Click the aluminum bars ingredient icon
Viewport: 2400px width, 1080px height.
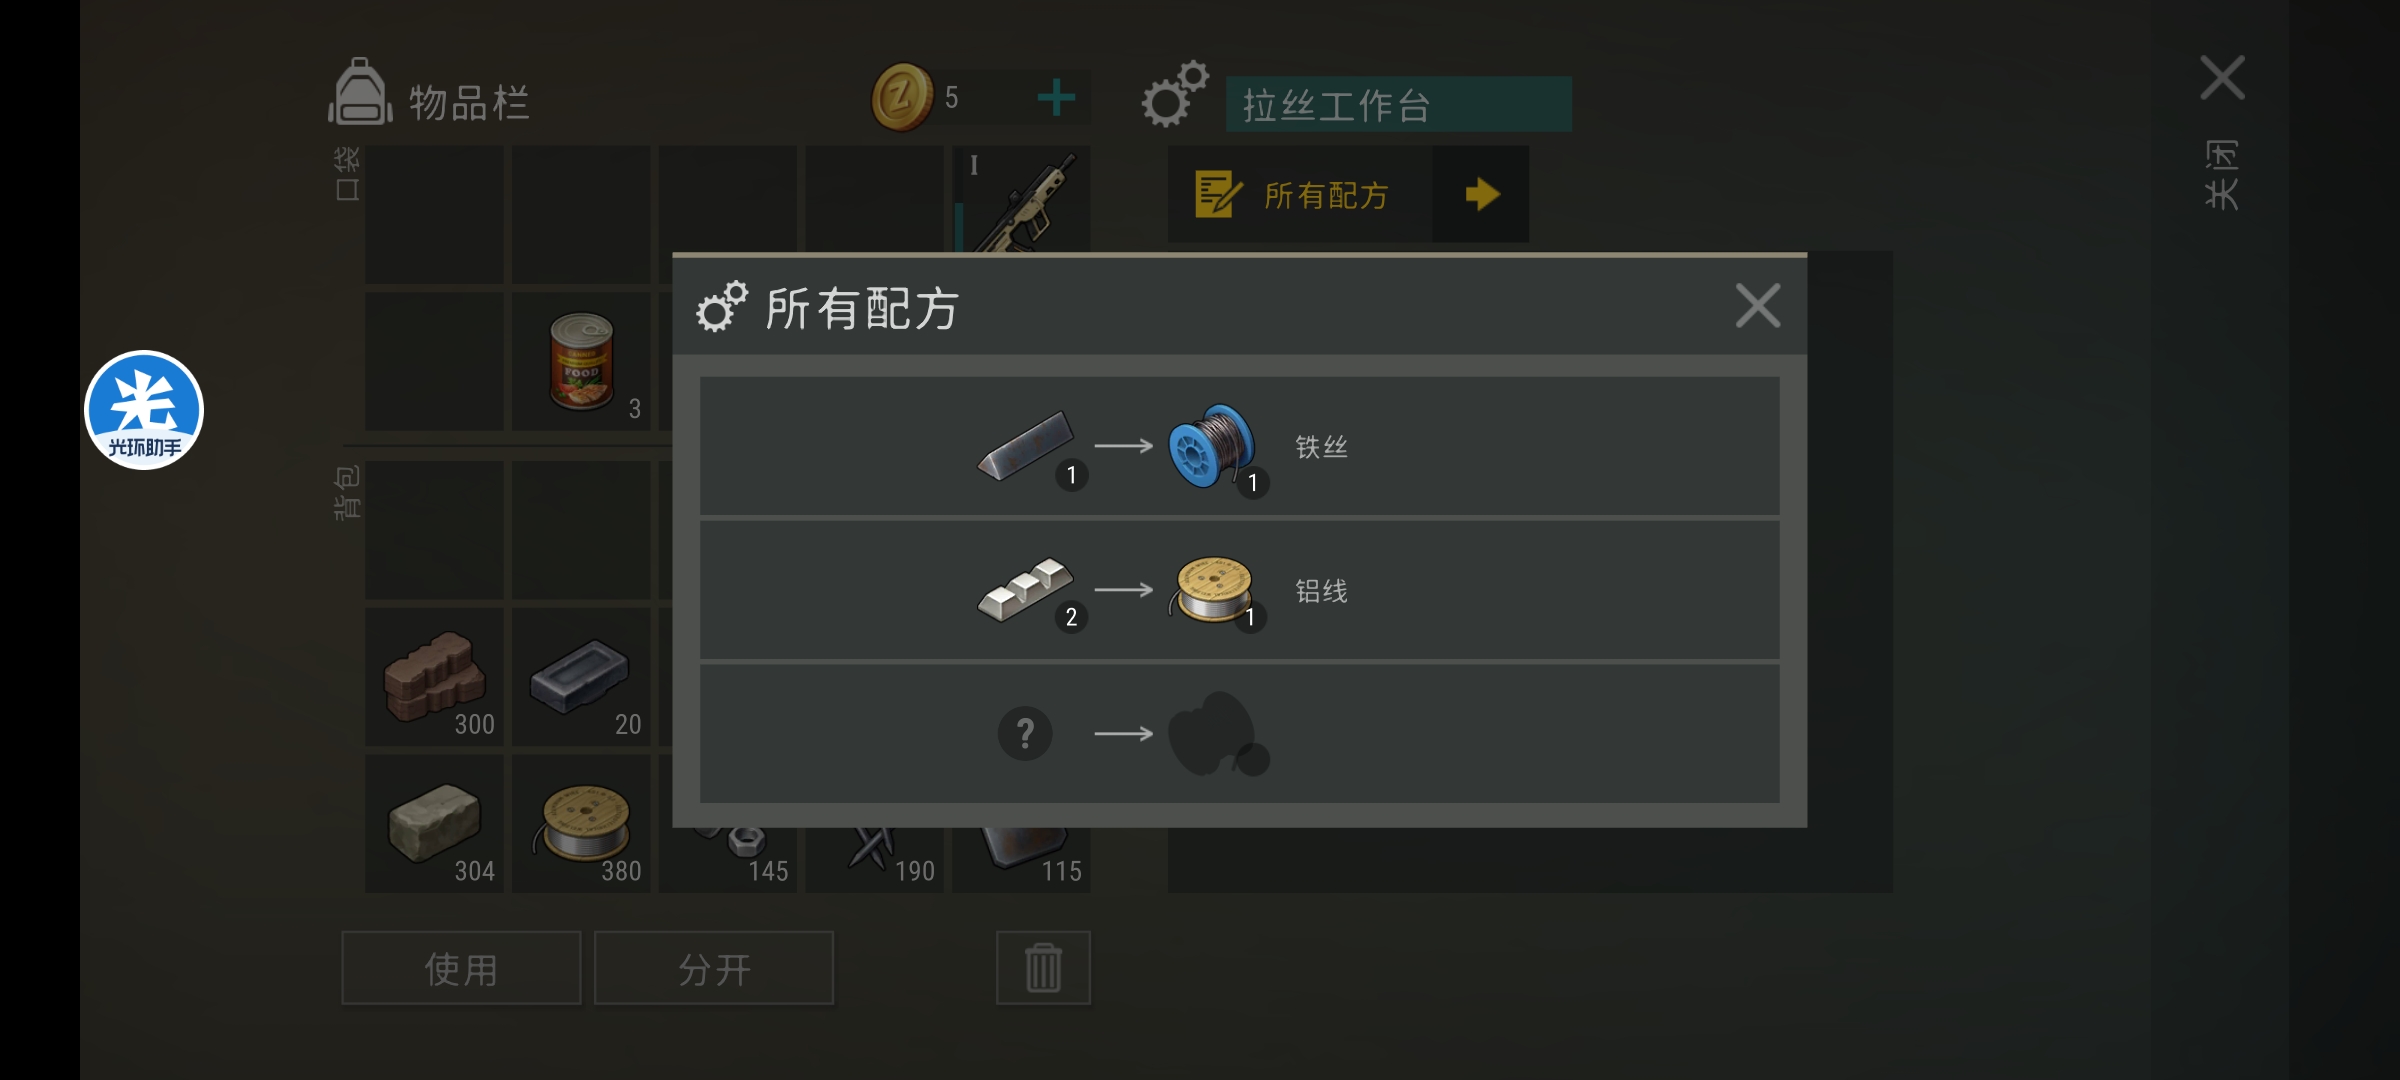click(x=1026, y=590)
